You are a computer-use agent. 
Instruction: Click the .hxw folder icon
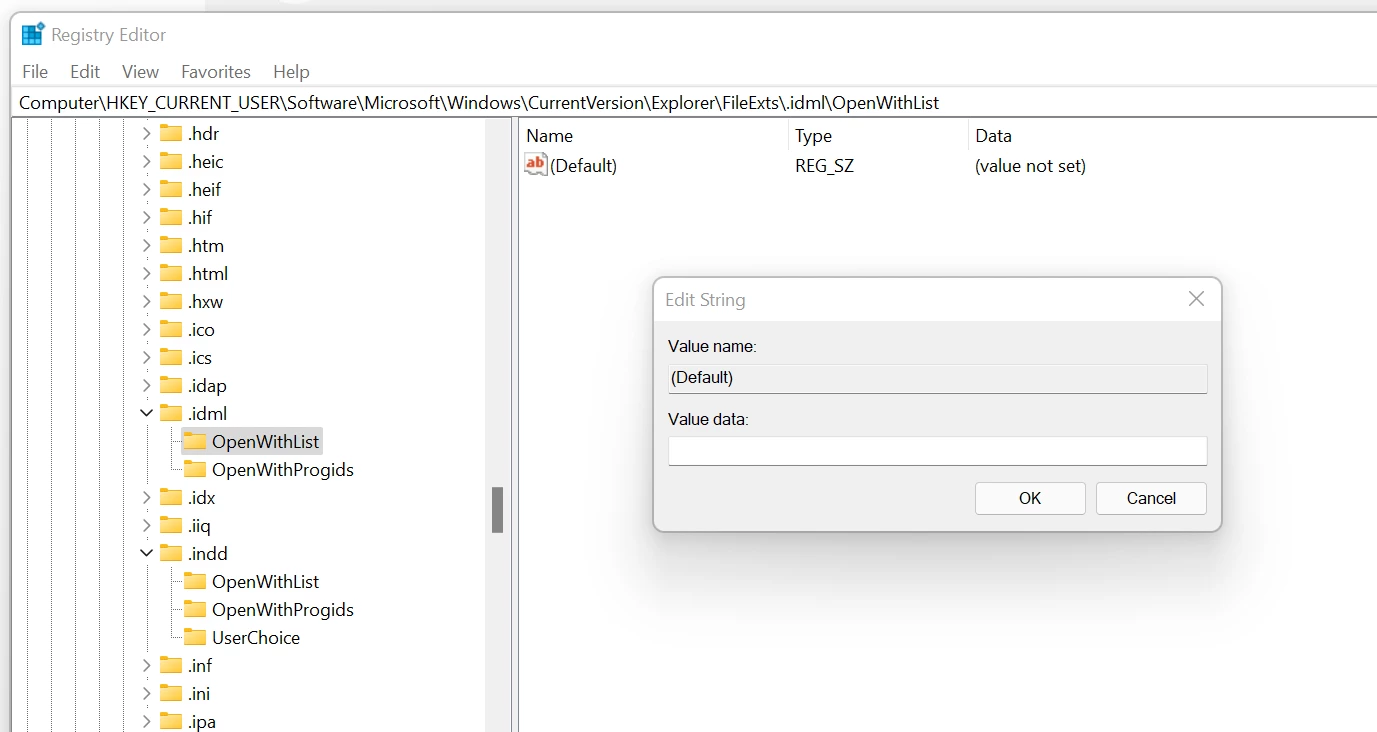[x=171, y=302]
